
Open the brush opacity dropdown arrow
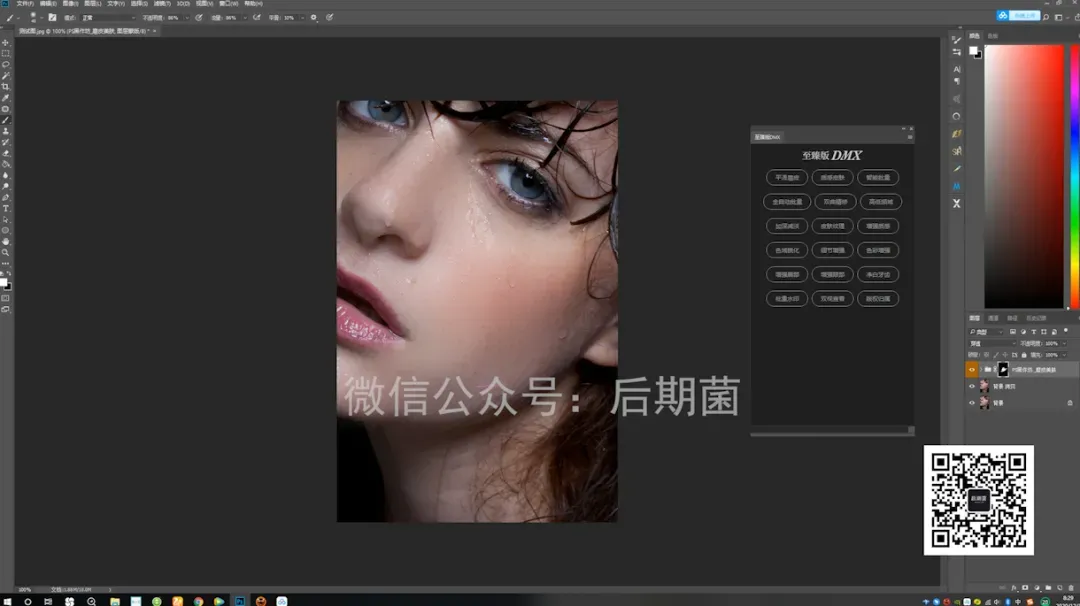(187, 18)
